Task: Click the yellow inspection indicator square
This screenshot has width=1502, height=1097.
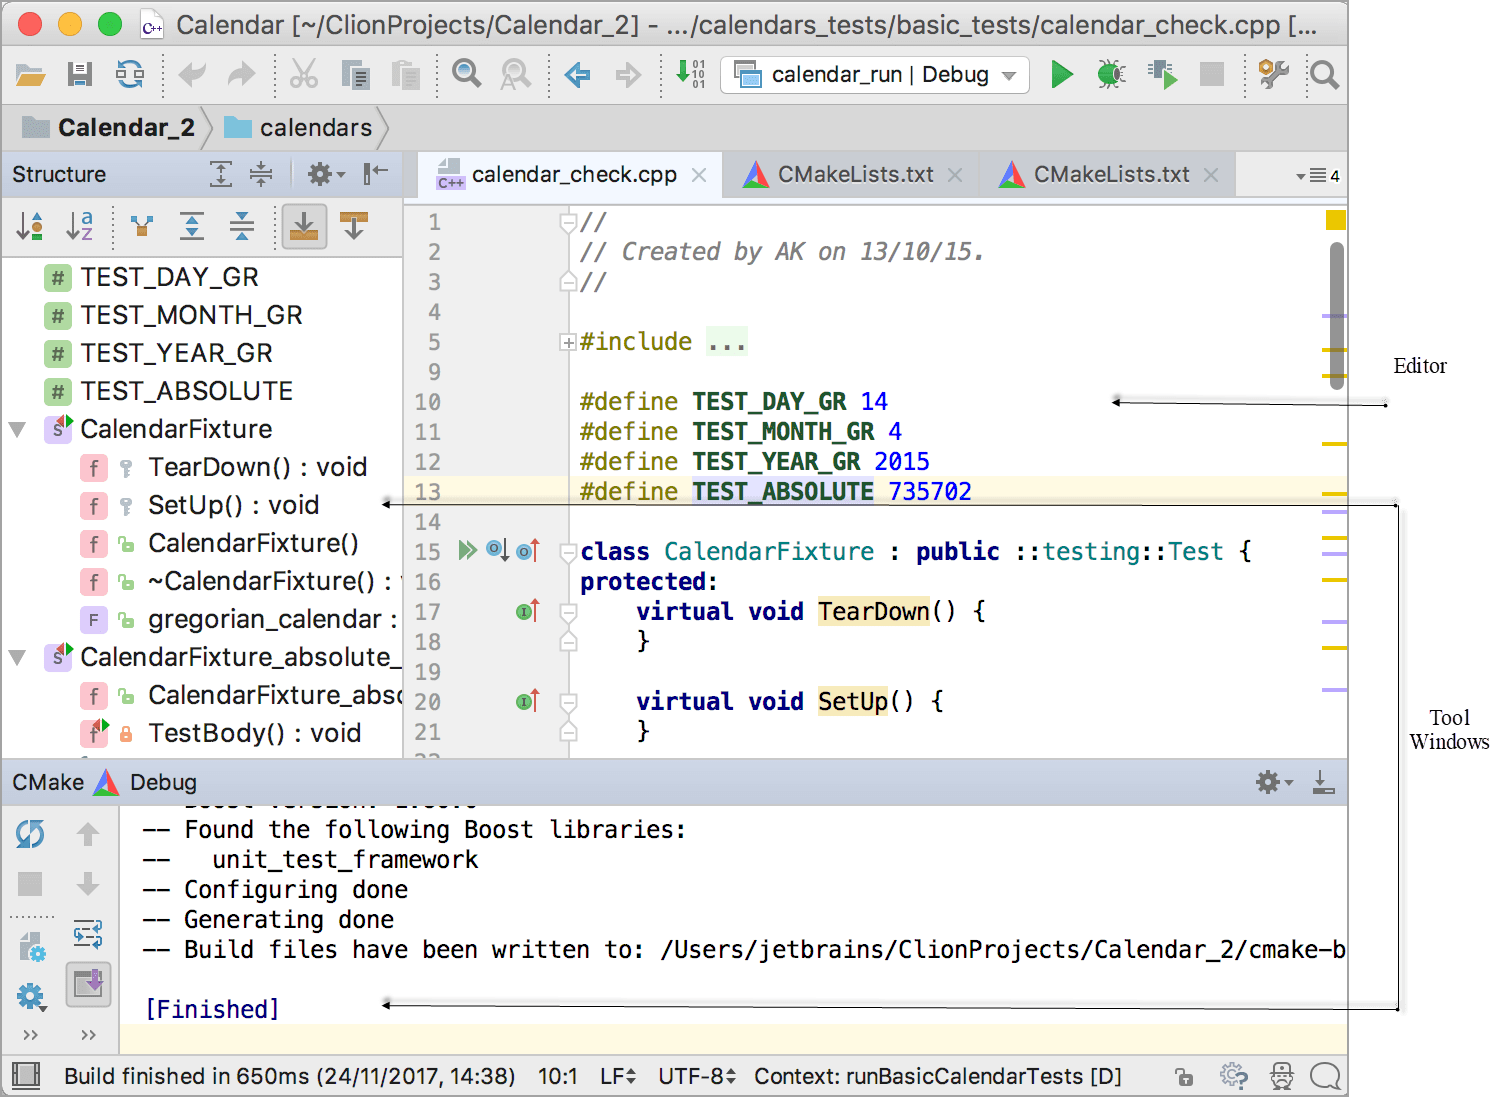Action: tap(1335, 220)
